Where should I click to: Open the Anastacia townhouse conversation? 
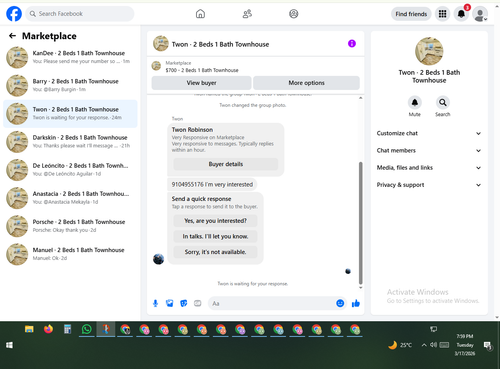tap(70, 198)
